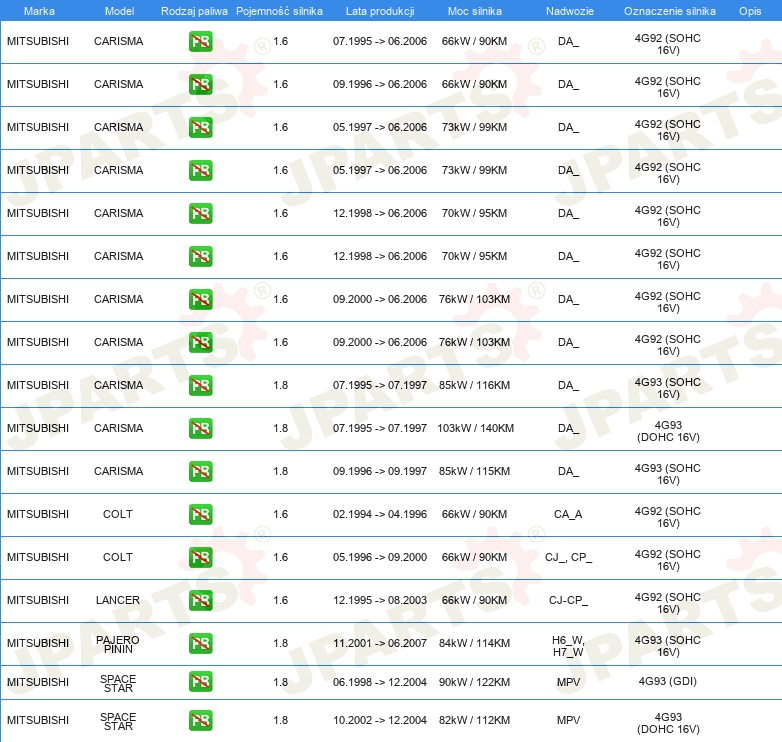Select the date range 02.1994 -> 04.1996
Viewport: 782px width, 742px height.
[x=380, y=514]
